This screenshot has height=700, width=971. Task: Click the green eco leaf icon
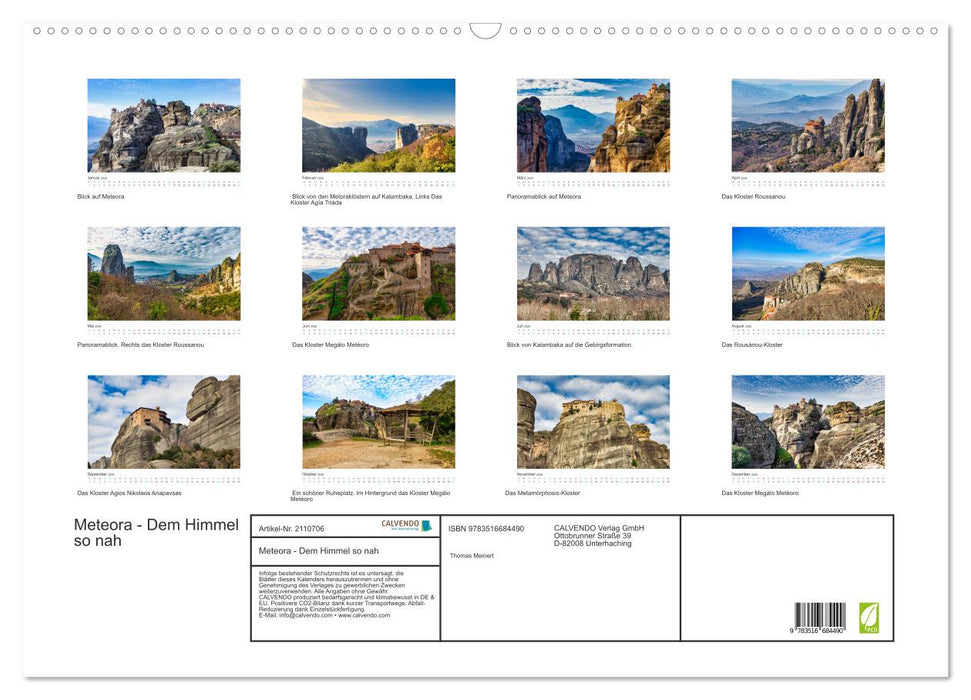tap(869, 617)
